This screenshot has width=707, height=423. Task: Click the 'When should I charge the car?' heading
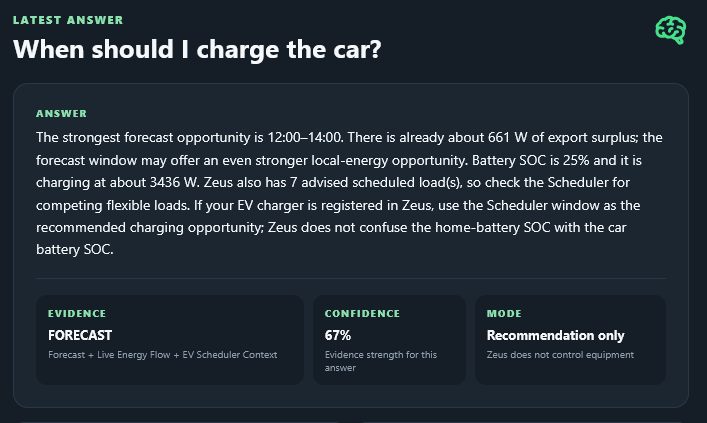pyautogui.click(x=197, y=49)
